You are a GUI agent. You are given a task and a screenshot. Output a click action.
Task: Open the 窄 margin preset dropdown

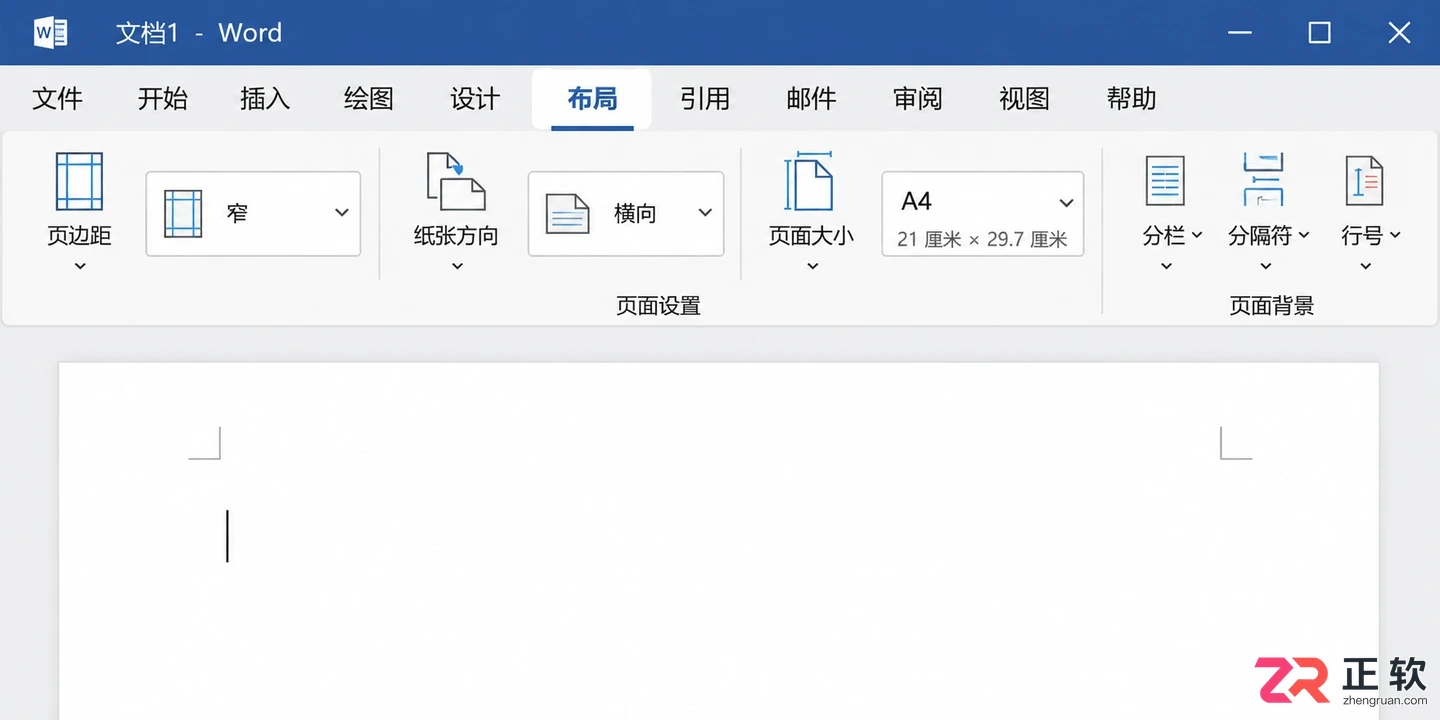pos(253,213)
